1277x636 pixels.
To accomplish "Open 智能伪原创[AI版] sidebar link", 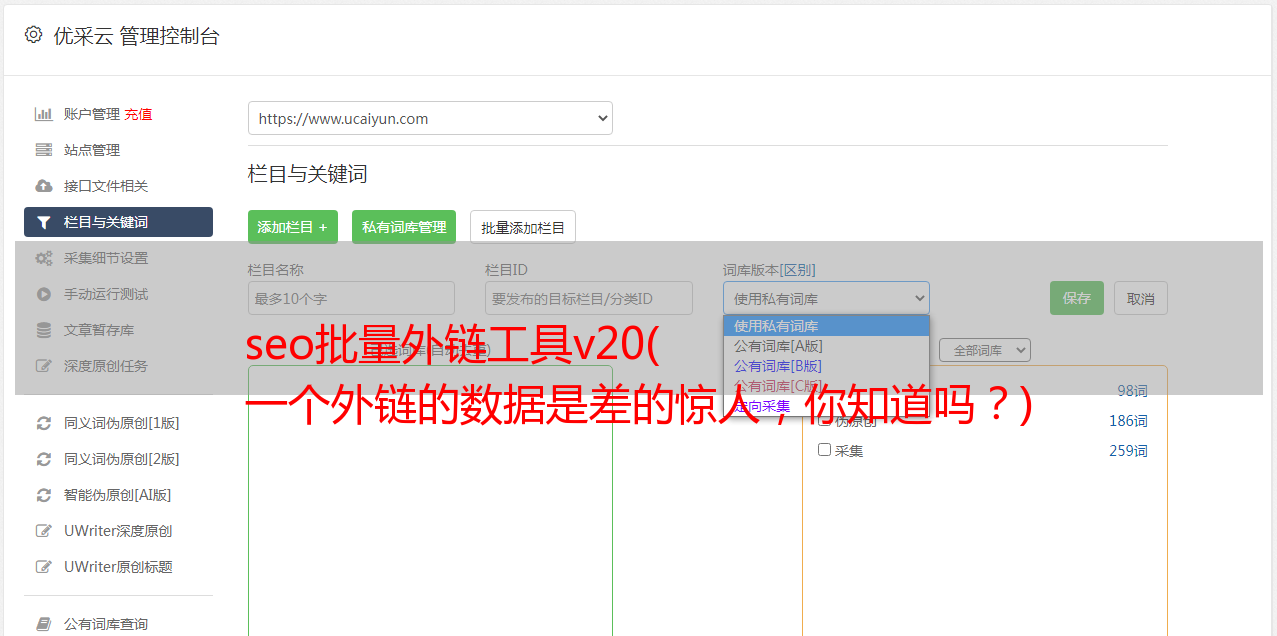I will click(x=118, y=495).
